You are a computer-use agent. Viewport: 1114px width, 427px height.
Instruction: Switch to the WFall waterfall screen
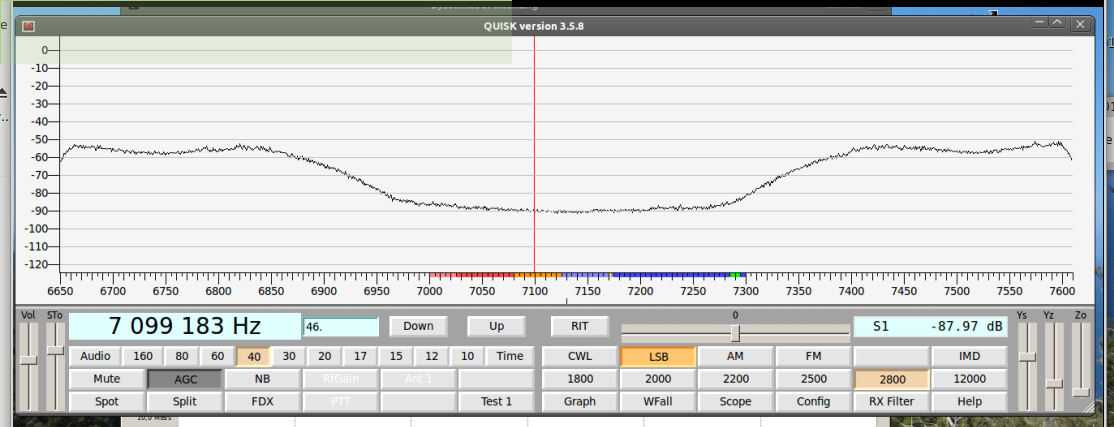pos(658,401)
